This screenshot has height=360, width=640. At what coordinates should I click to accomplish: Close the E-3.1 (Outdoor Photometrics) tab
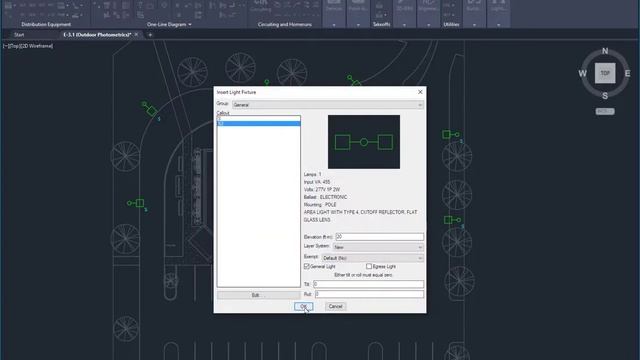click(137, 35)
